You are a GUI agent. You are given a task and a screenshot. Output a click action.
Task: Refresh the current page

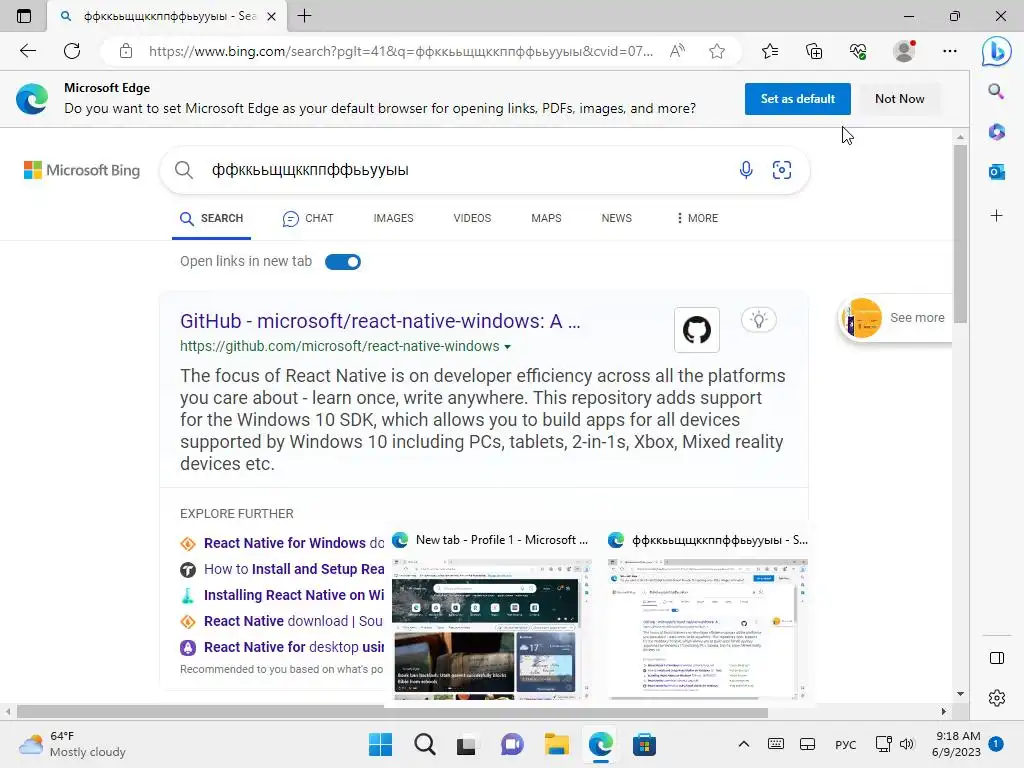click(x=72, y=51)
